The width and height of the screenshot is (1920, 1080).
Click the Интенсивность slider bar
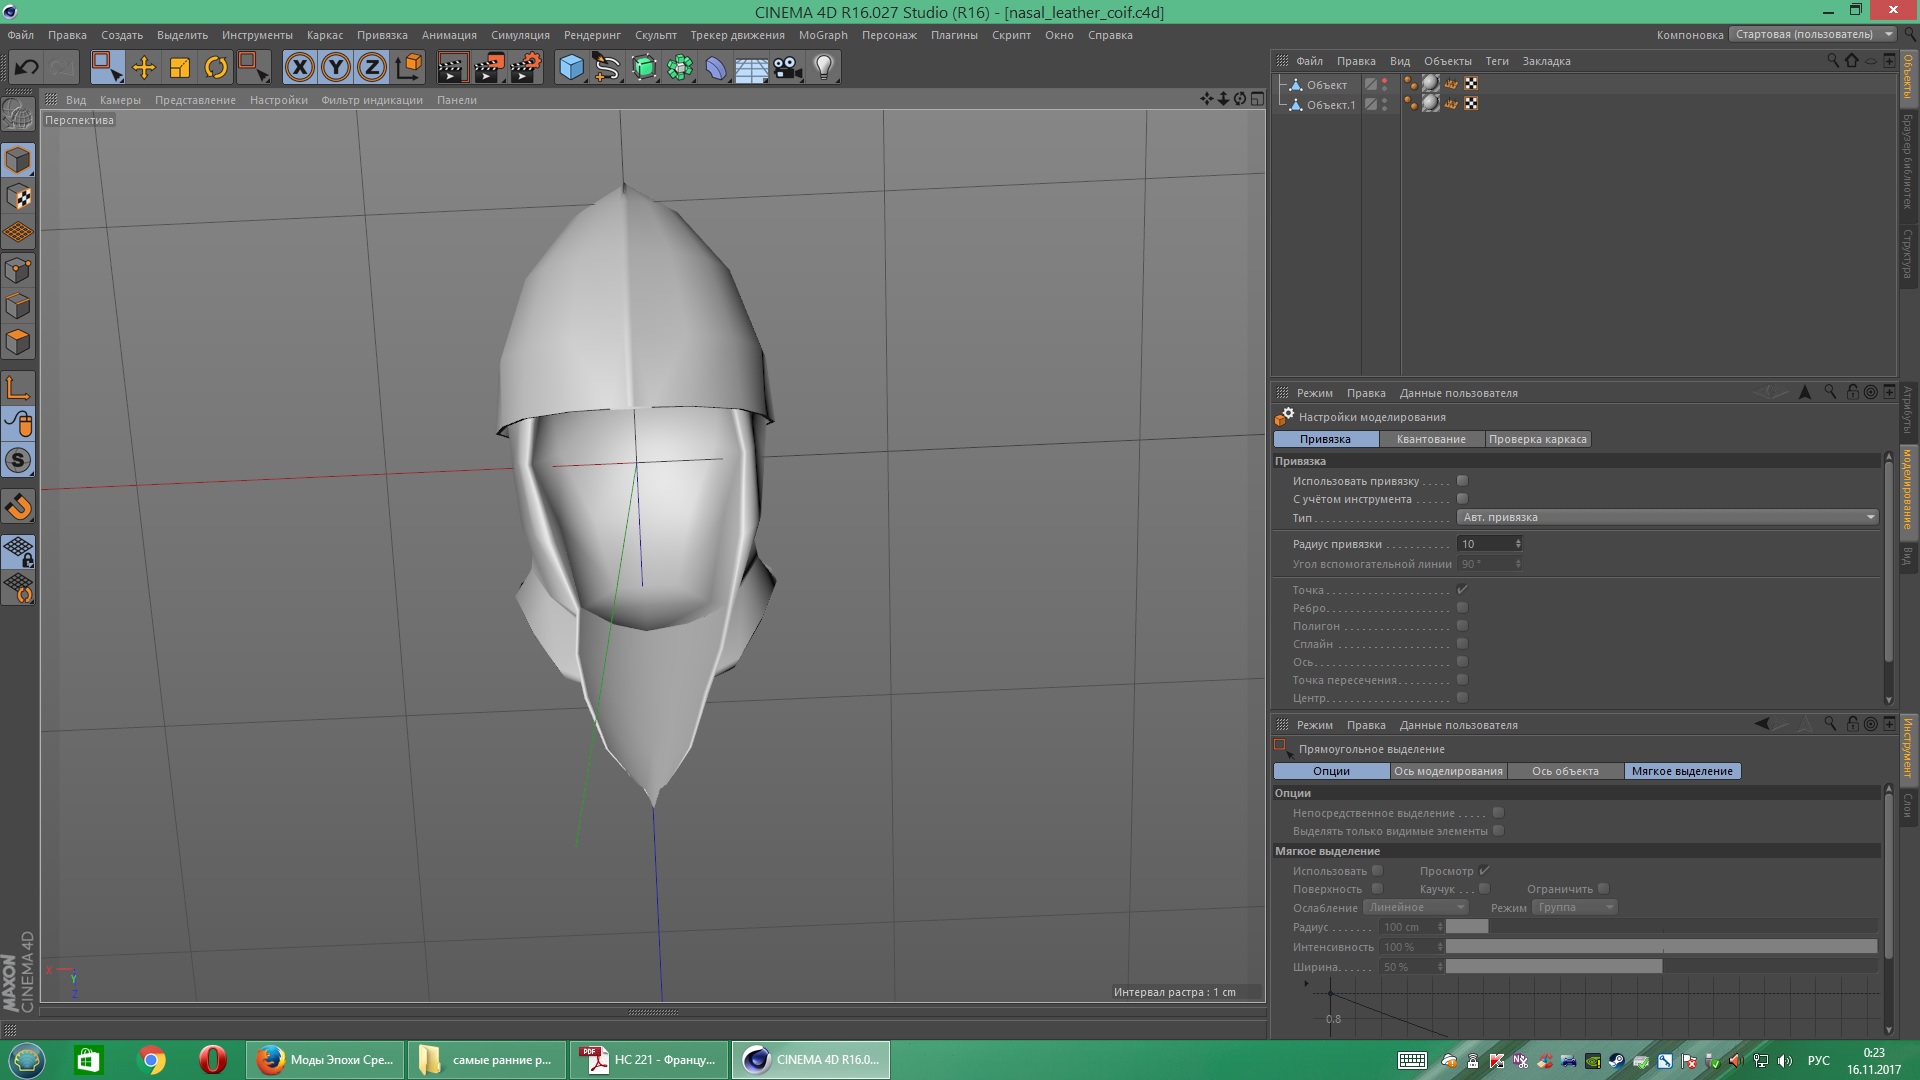pos(1661,947)
